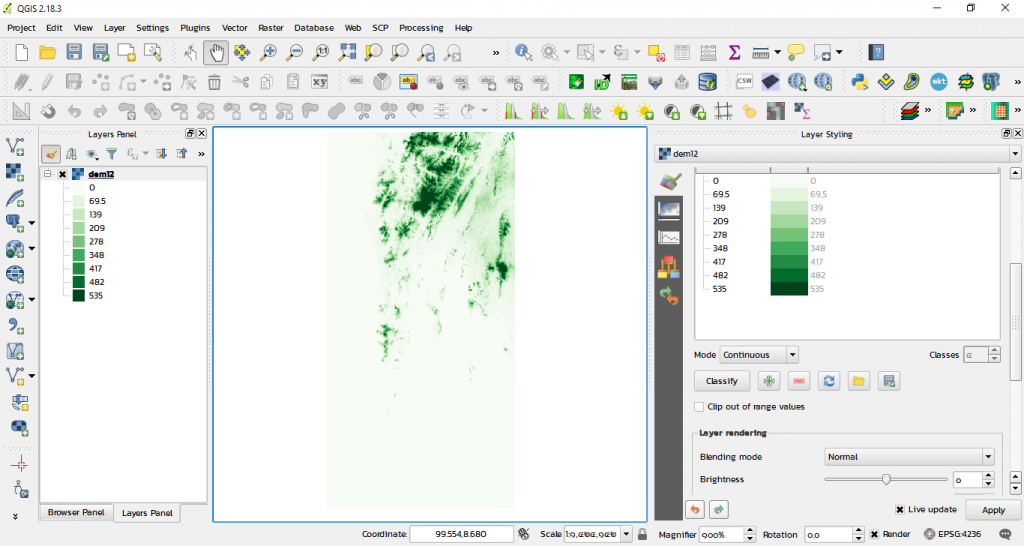This screenshot has width=1024, height=546.
Task: Select the Pan Map hand tool
Action: point(215,52)
